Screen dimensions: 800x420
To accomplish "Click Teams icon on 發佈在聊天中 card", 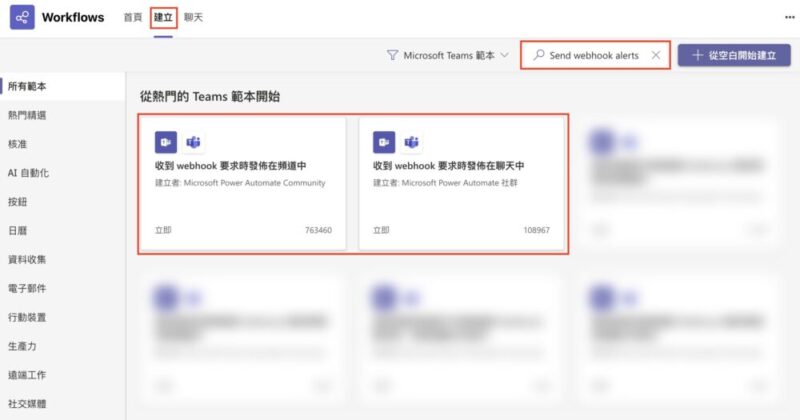I will [411, 142].
